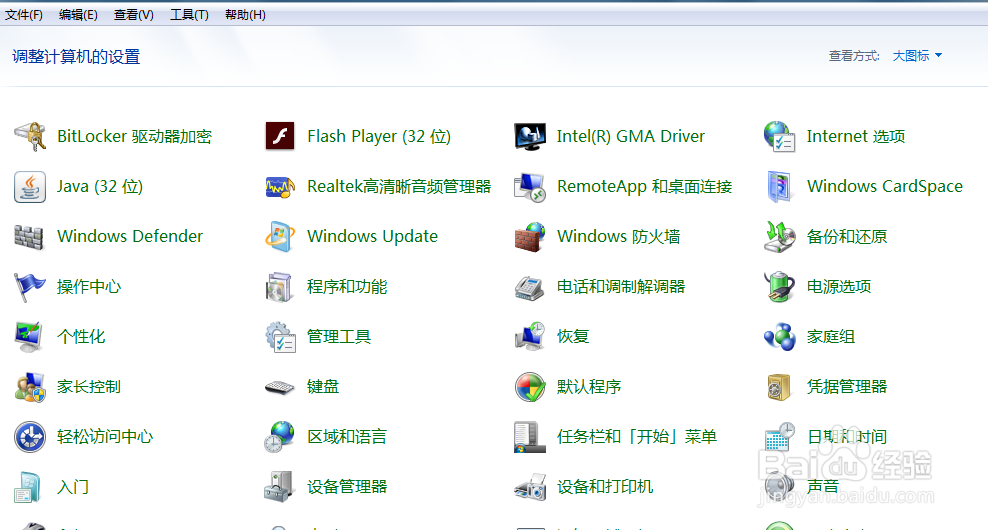Open the Internet 选项 text link

(856, 136)
